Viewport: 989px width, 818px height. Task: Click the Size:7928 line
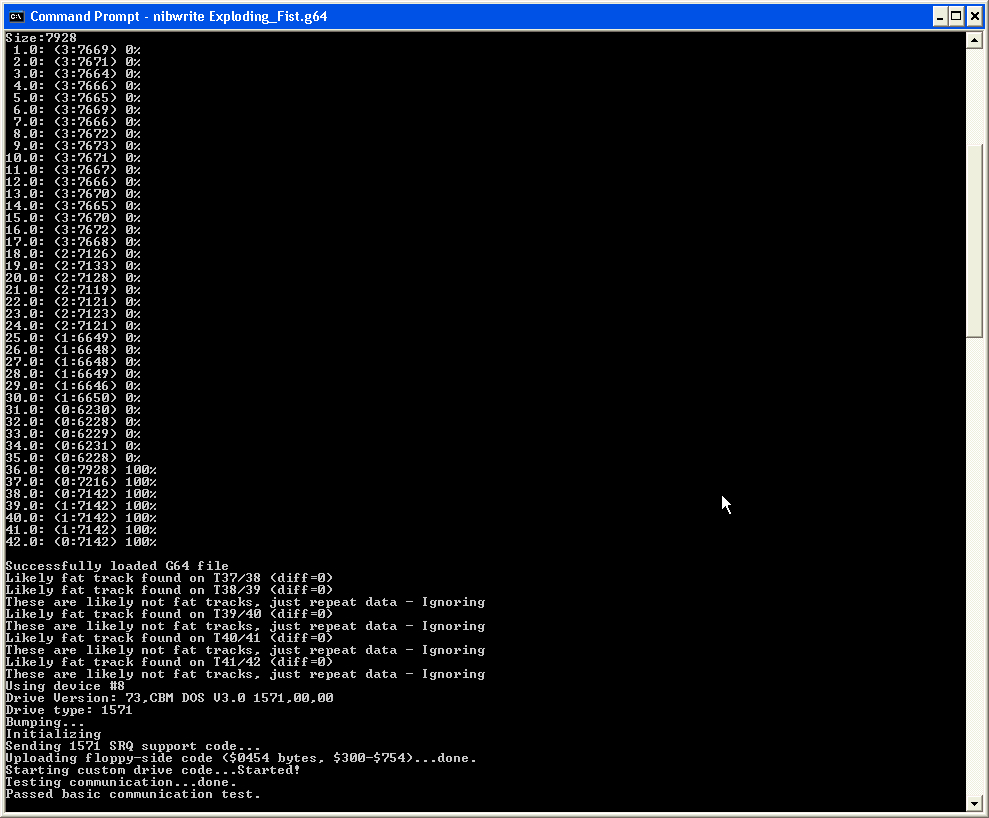point(41,38)
